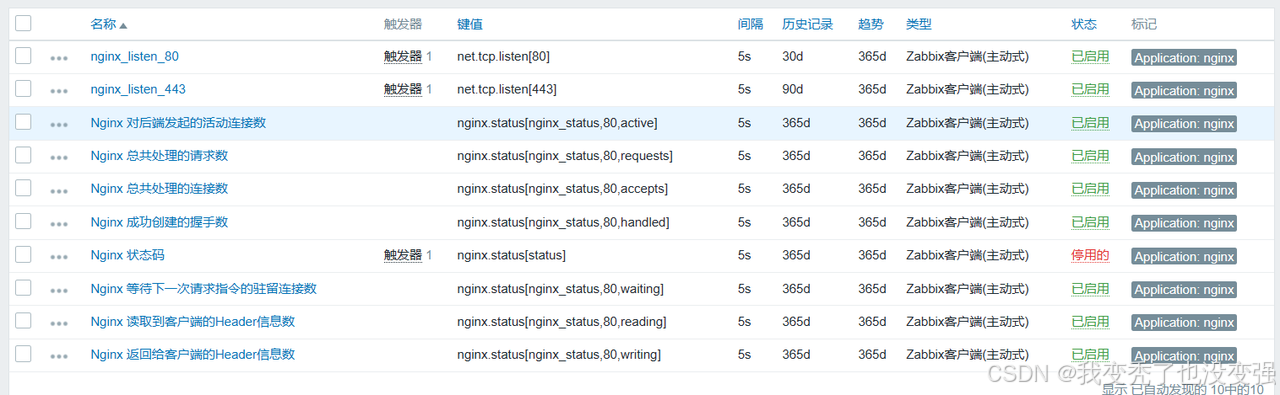Toggle 已启用 status for Nginx 成功创建的握手数
Screen dimensions: 1280x395
tap(1090, 222)
